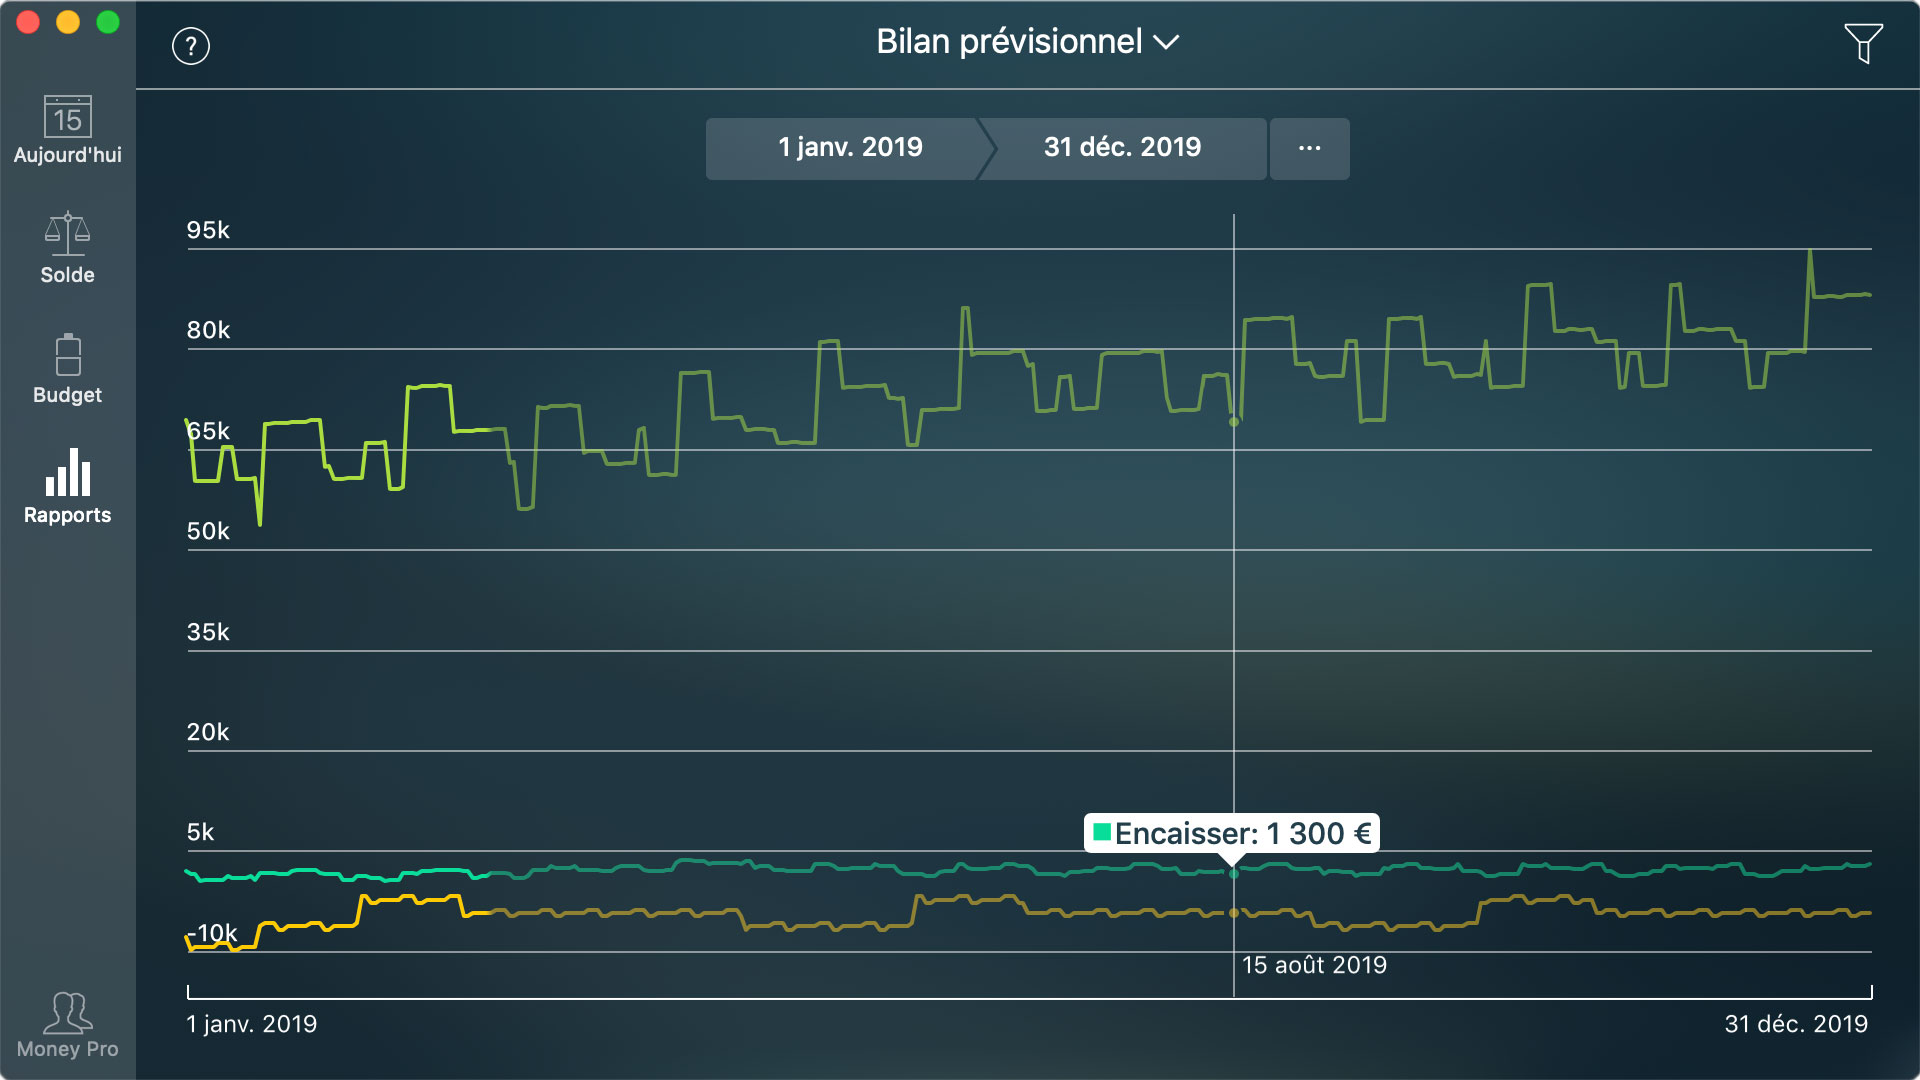
Task: Expand the Bilan prévisionnel report chooser
Action: pyautogui.click(x=1027, y=42)
